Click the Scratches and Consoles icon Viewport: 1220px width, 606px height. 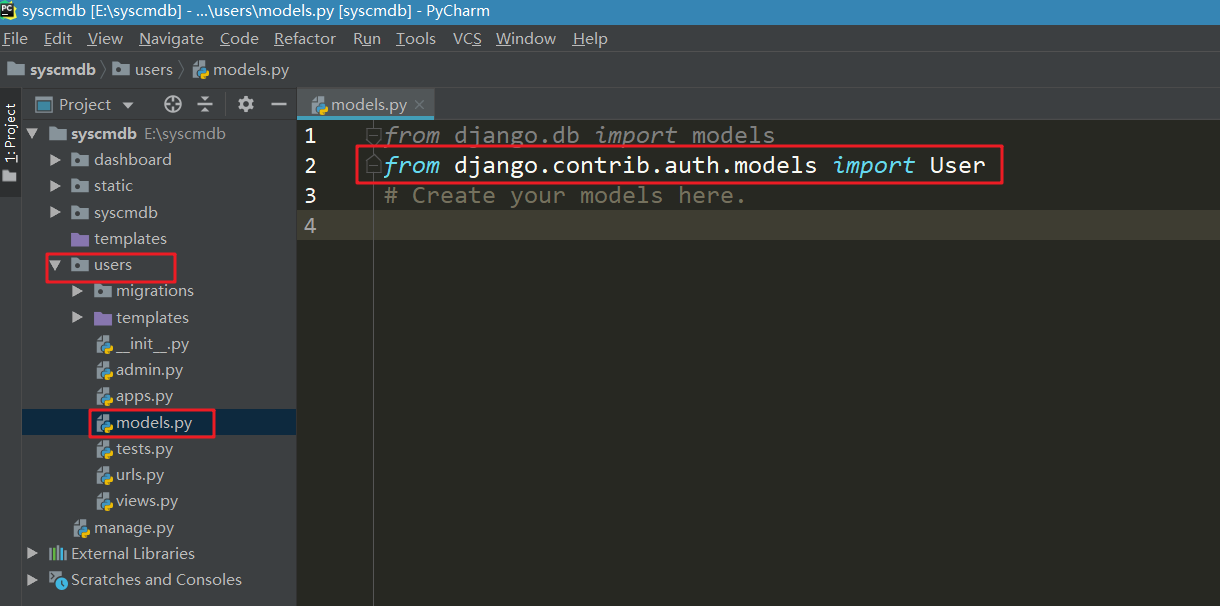58,580
